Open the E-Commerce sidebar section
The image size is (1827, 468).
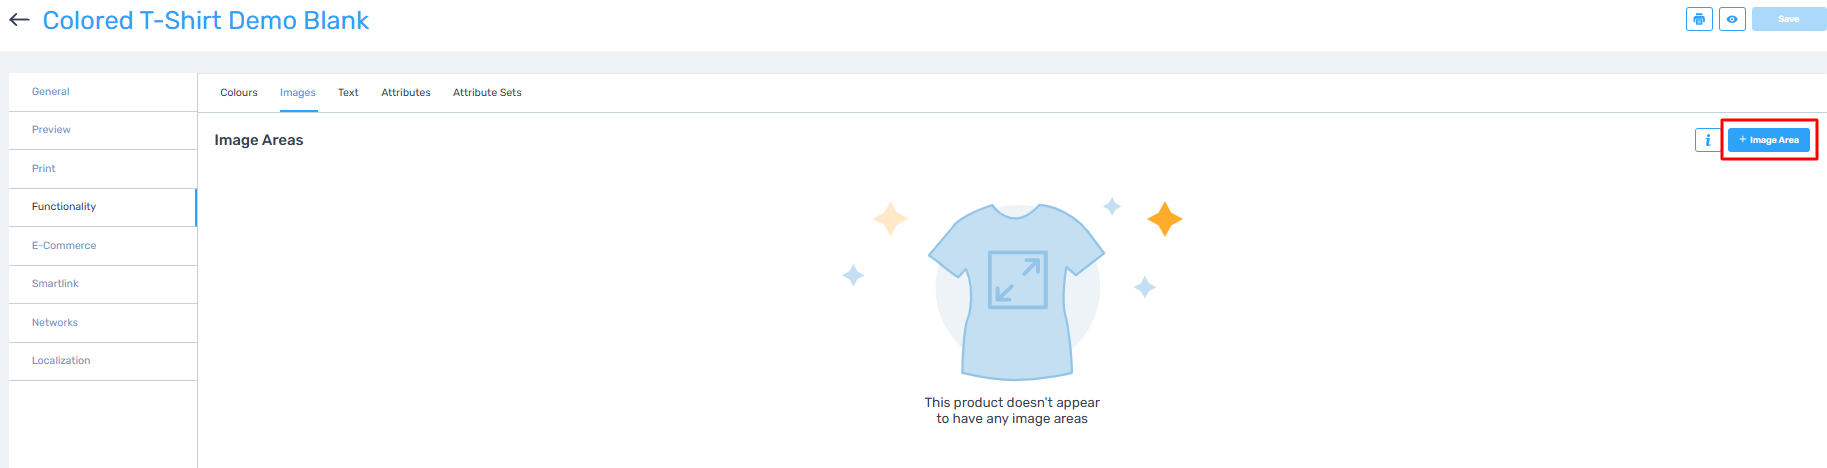click(x=64, y=245)
